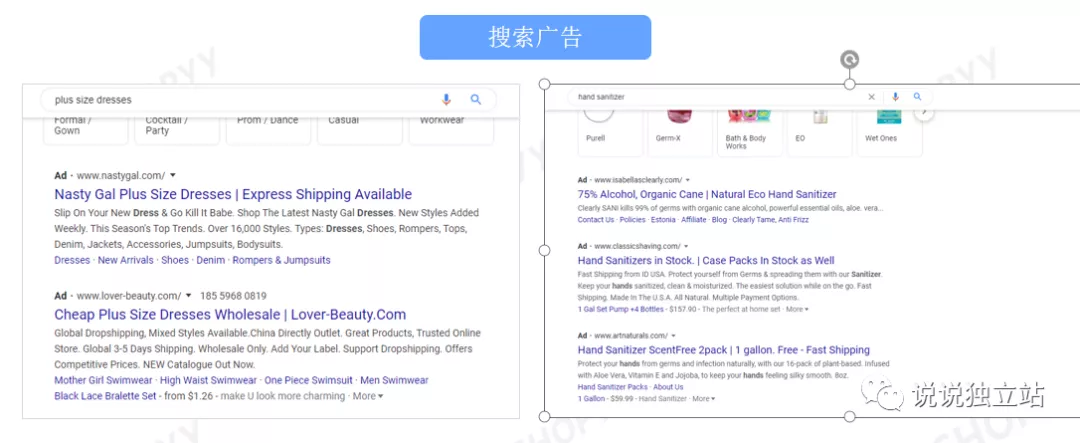
Task: Click the One Piece Swimsuit sitelink
Action: tap(308, 380)
